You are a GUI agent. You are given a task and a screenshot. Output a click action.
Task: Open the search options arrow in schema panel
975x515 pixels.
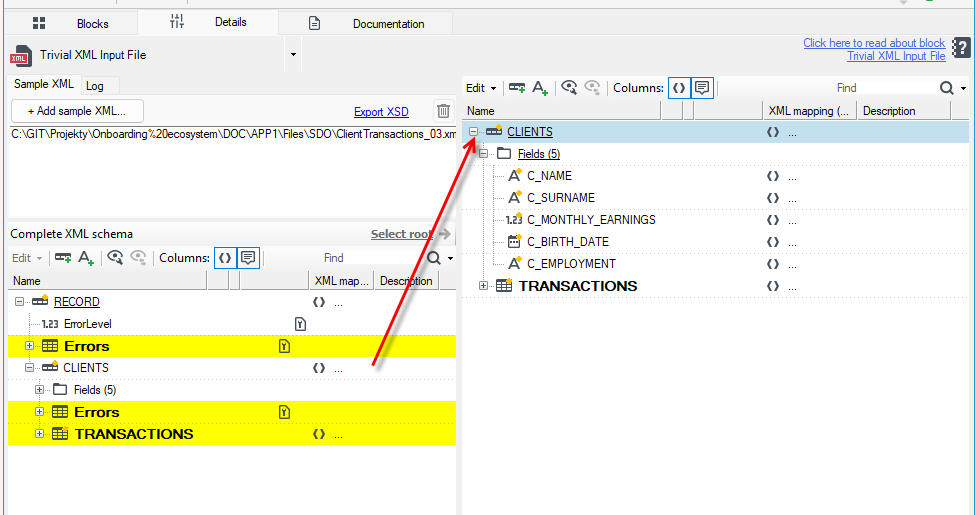coord(451,258)
